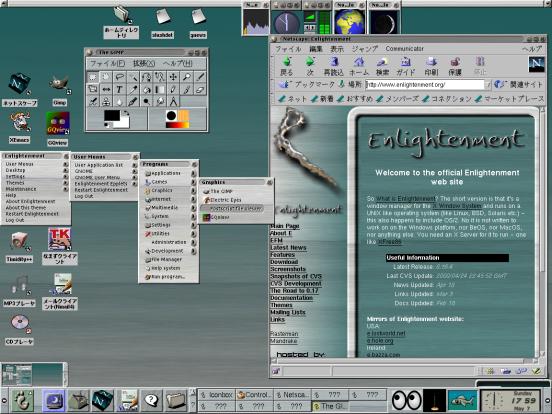This screenshot has width=552, height=414.
Task: Select the Airbrush tool in GIMP toolbox
Action: [93, 101]
